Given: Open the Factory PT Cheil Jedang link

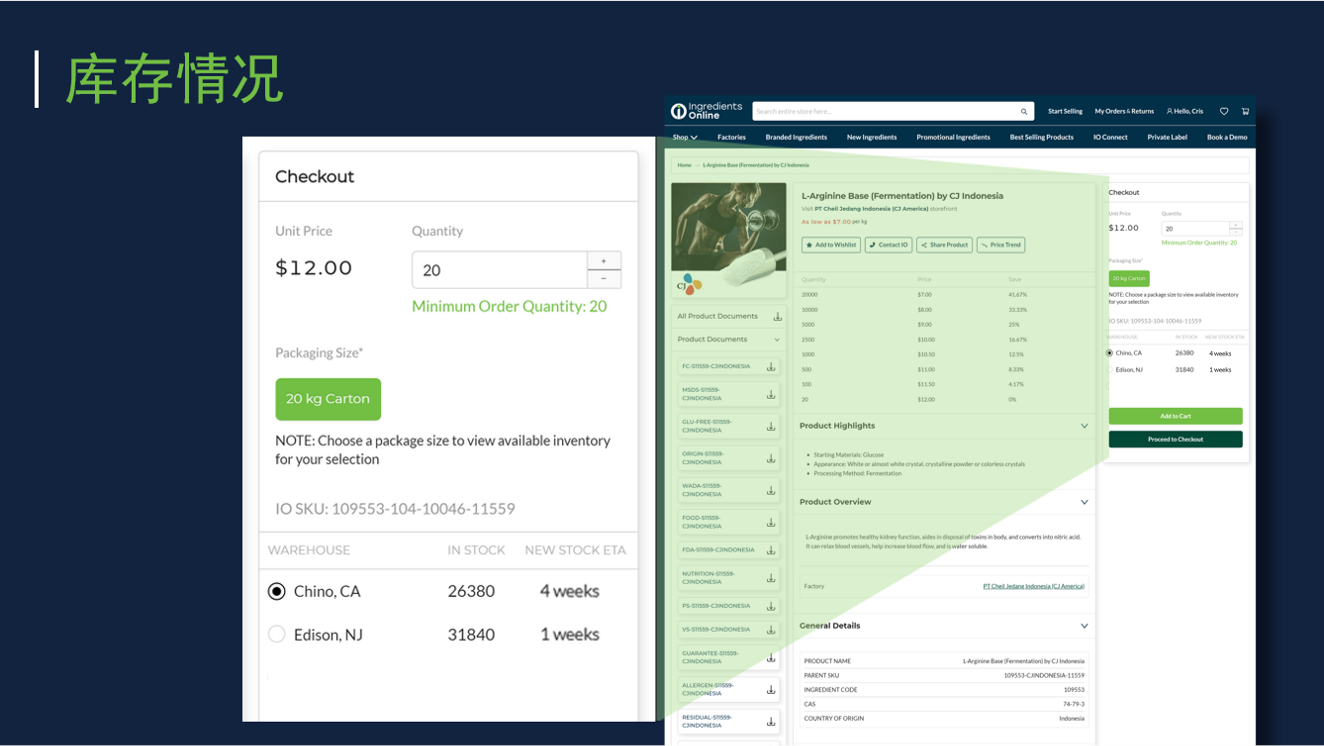Looking at the screenshot, I should pyautogui.click(x=1033, y=587).
